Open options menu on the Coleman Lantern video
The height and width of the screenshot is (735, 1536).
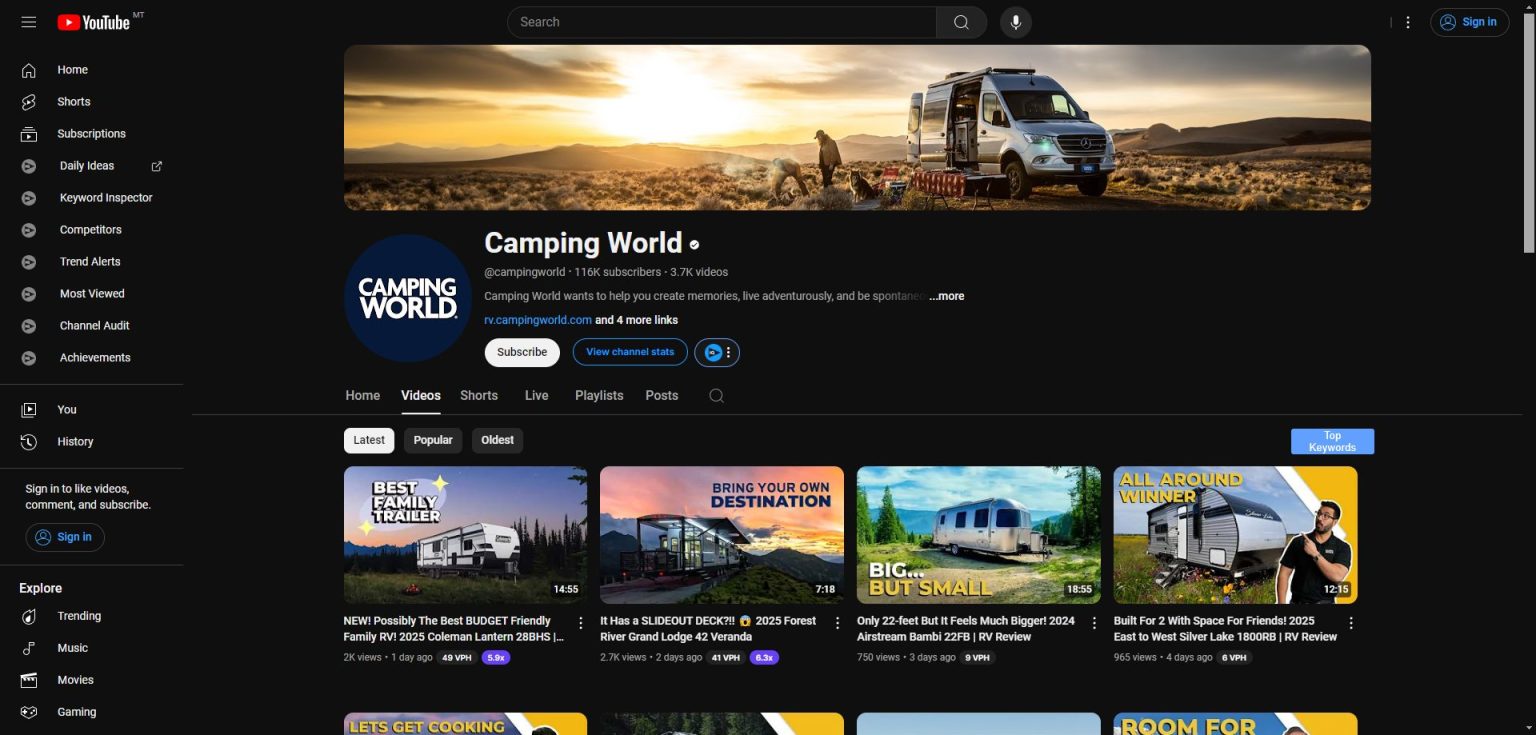click(x=582, y=621)
